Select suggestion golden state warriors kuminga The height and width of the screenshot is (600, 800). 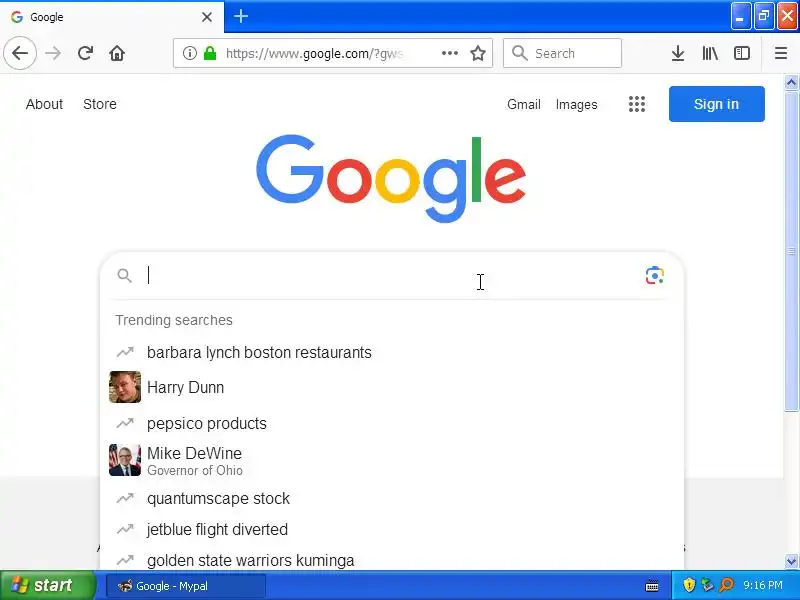tap(392, 560)
